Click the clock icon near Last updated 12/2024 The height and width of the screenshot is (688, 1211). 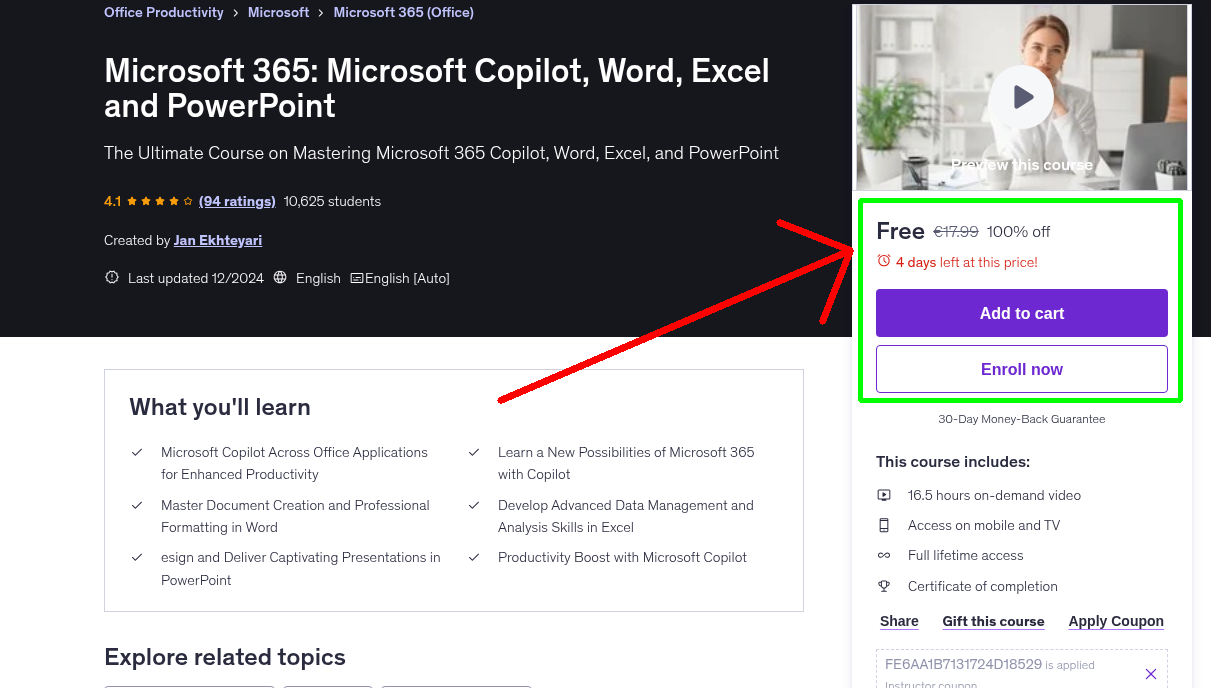[111, 277]
